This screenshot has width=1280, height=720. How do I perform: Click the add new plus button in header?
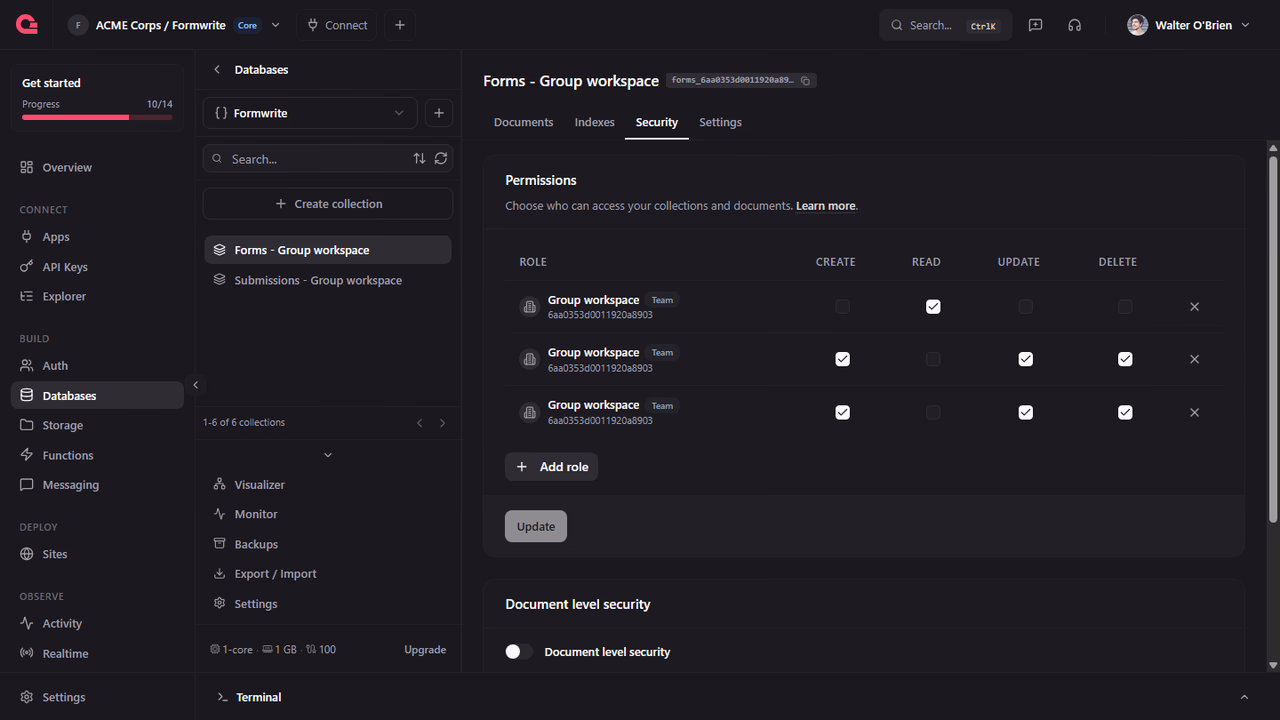tap(399, 25)
